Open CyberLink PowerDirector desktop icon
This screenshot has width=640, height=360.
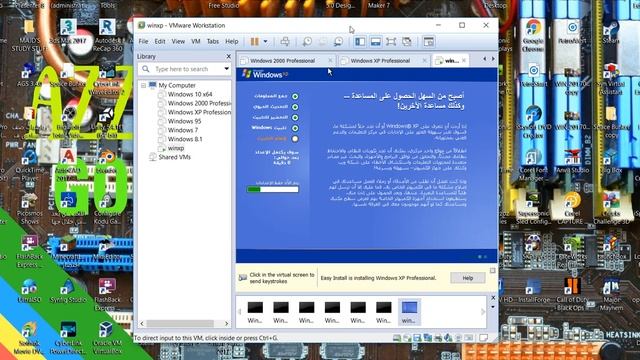tap(68, 338)
